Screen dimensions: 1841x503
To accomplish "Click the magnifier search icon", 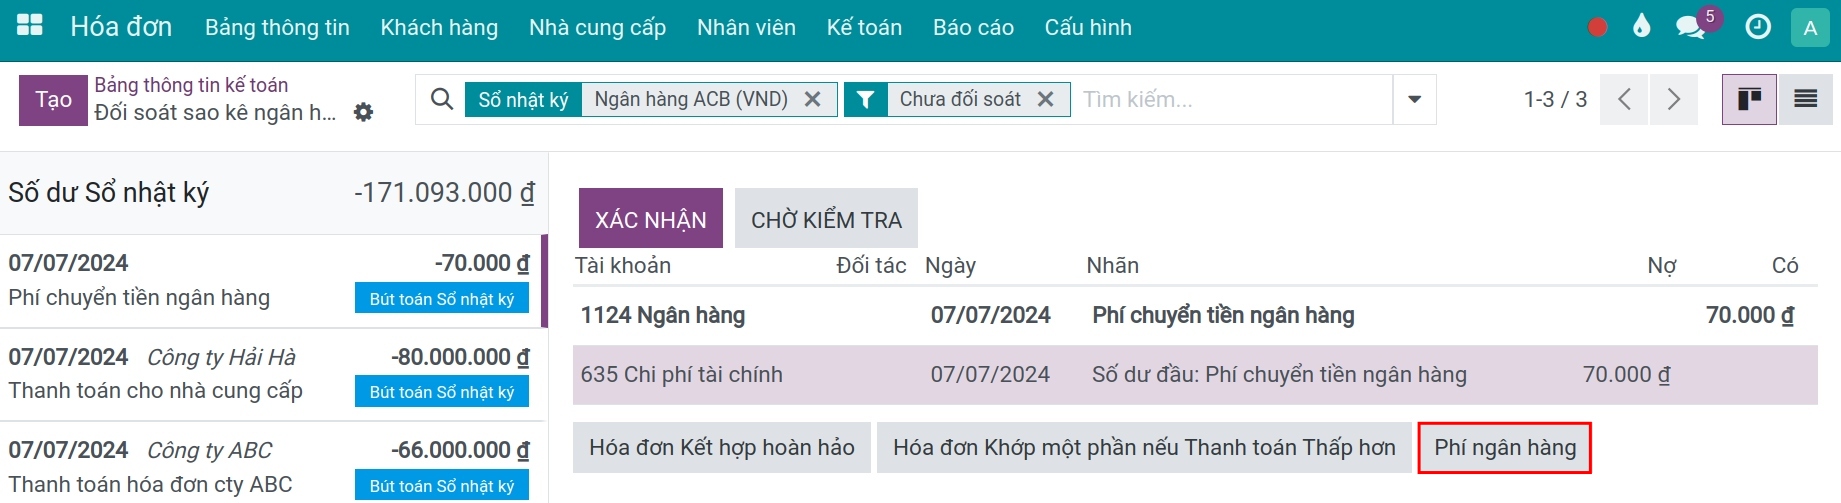I will [x=441, y=99].
